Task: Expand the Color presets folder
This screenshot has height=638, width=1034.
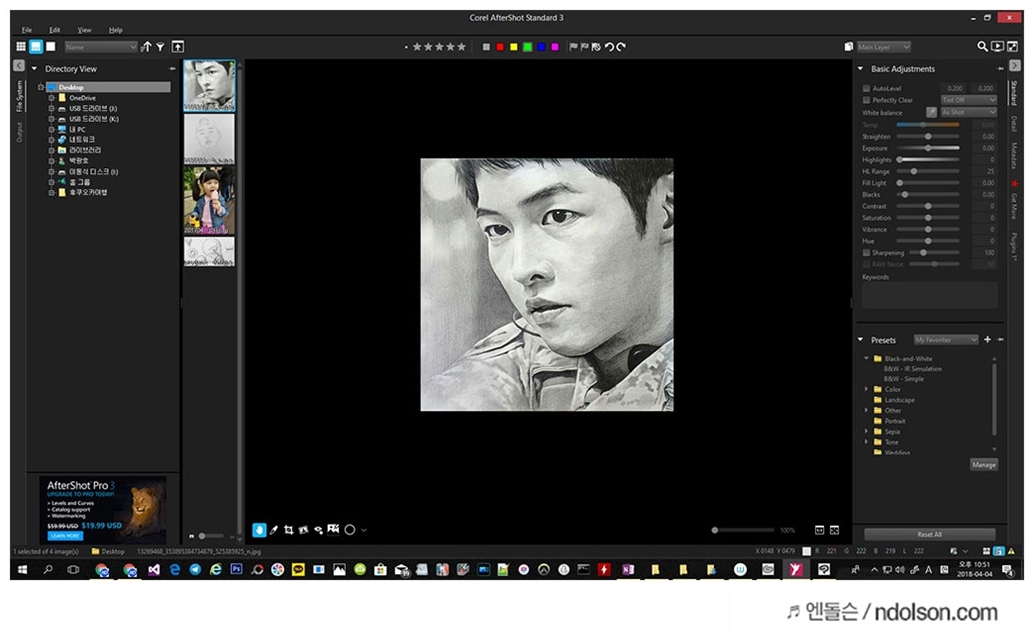Action: coord(867,389)
